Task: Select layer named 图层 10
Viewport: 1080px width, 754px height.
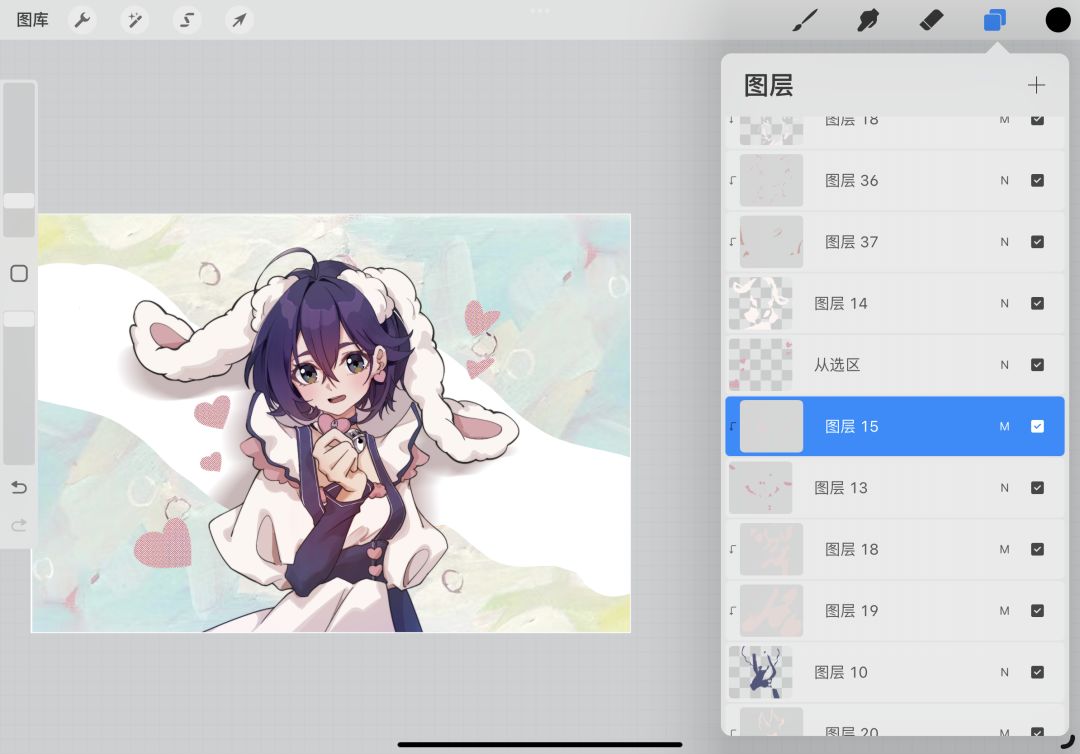Action: [x=840, y=672]
